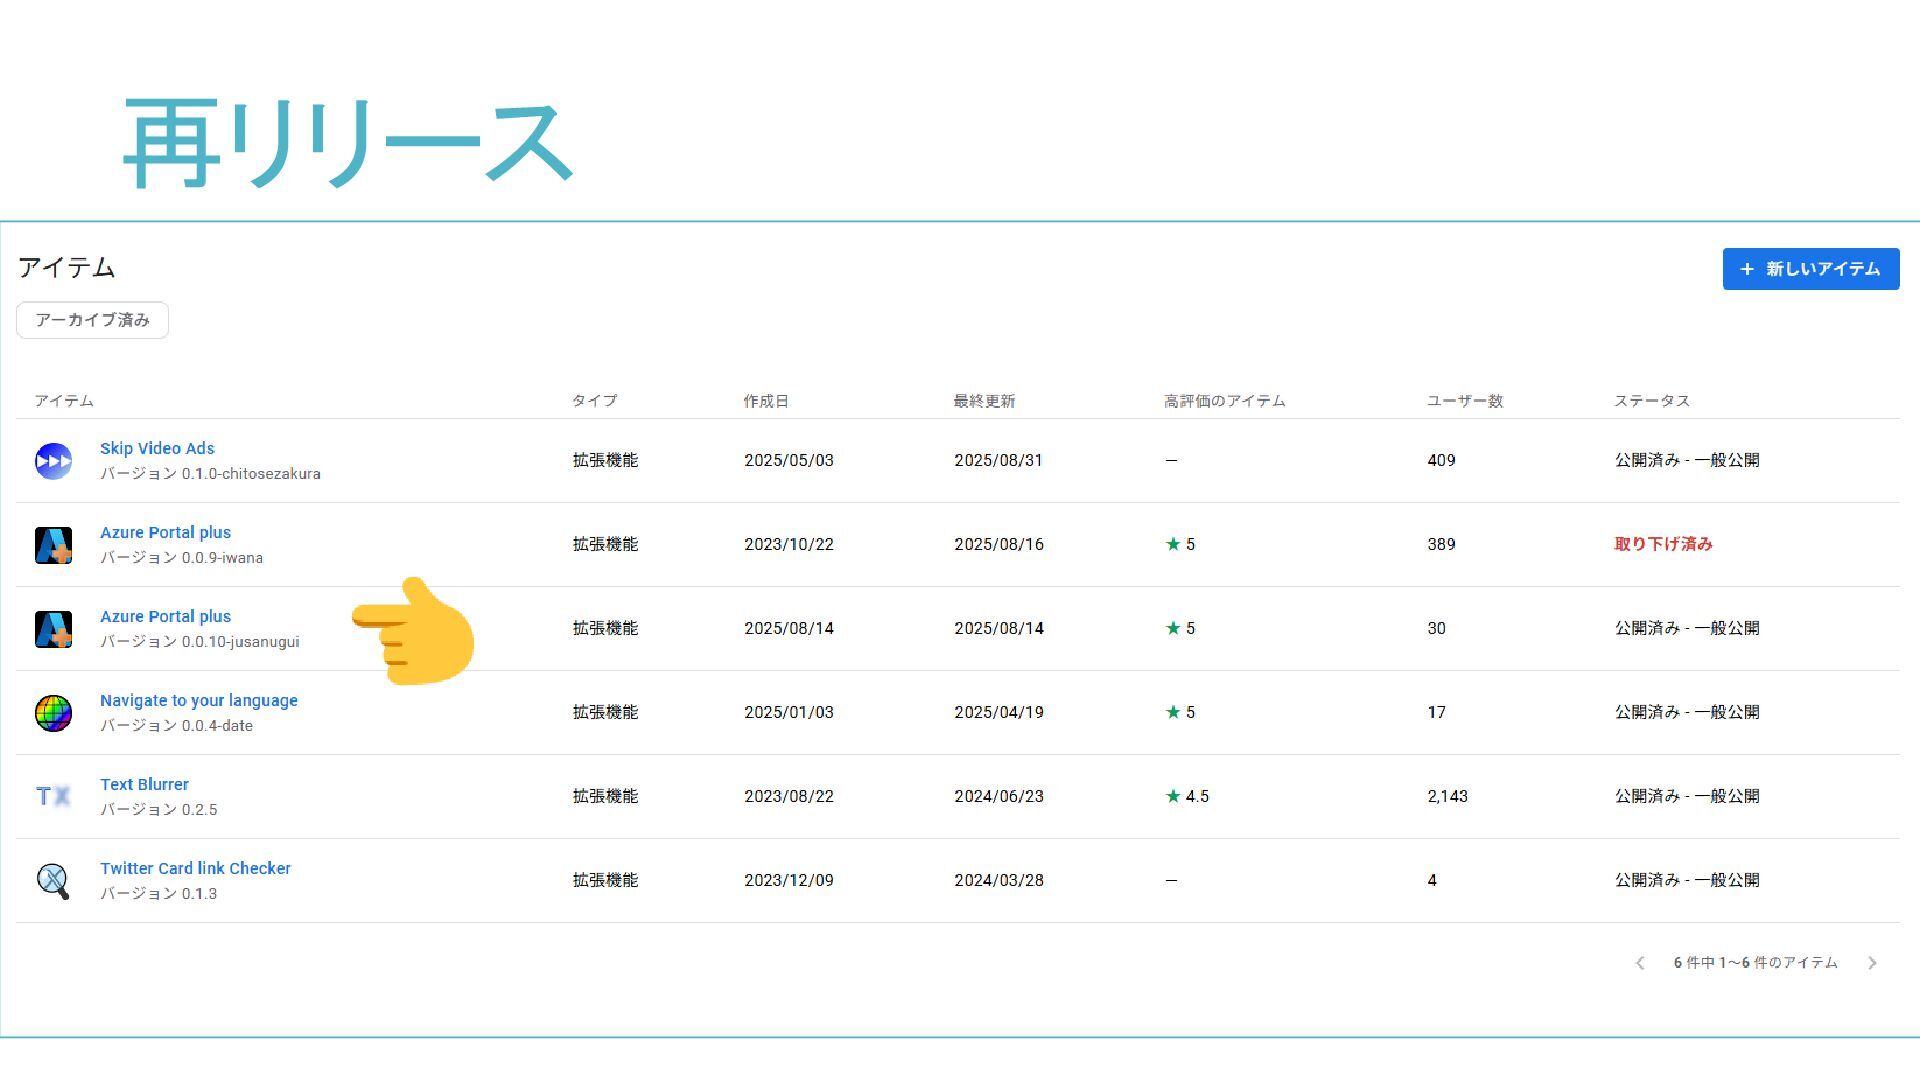Click the Azure Portal plus 0.0.10-jusanugui icon
This screenshot has width=1920, height=1080.
[53, 629]
